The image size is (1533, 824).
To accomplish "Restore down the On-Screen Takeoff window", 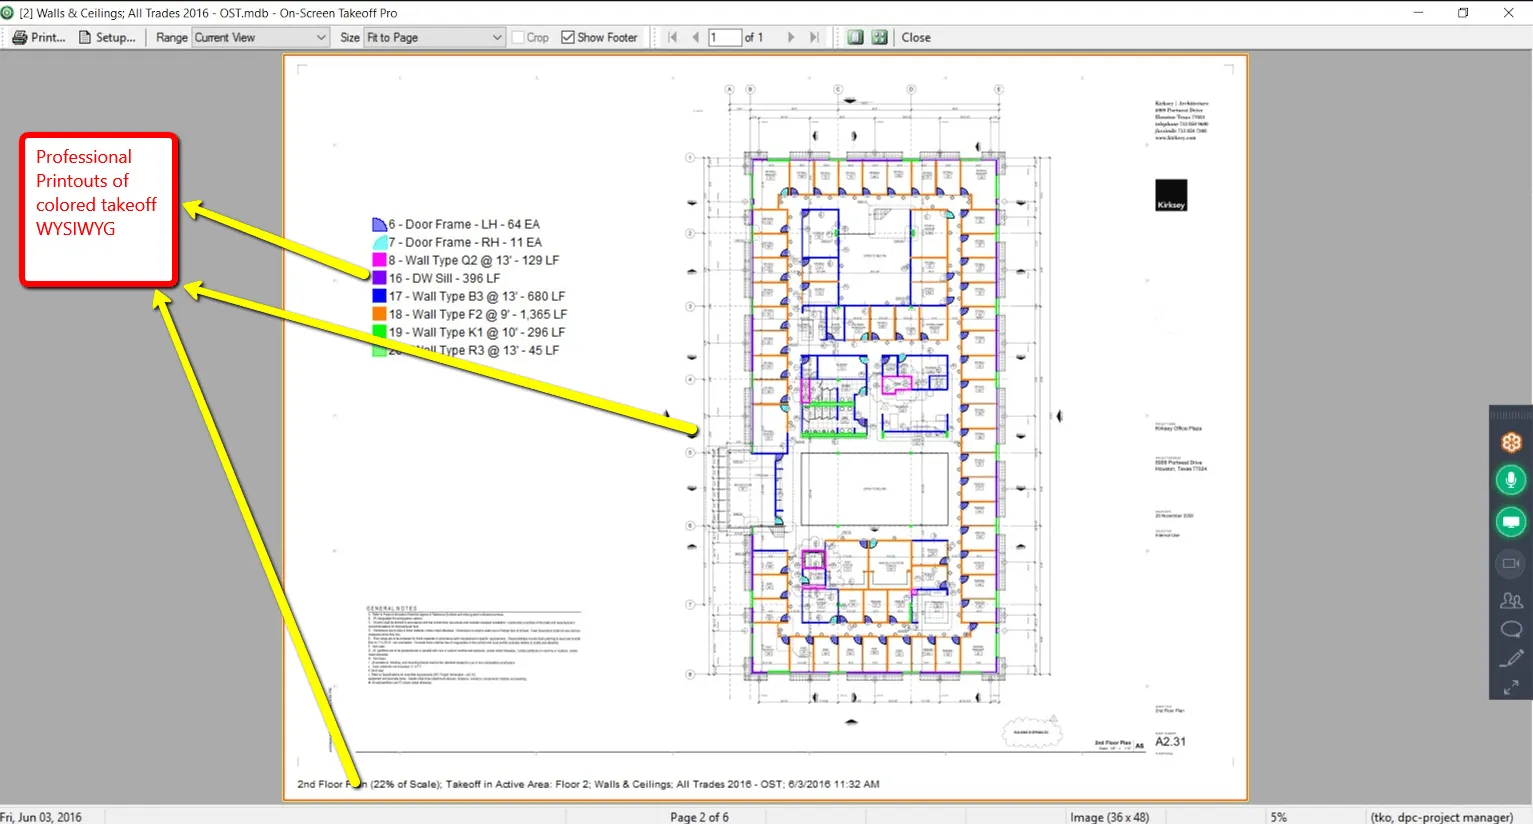I will 1463,13.
